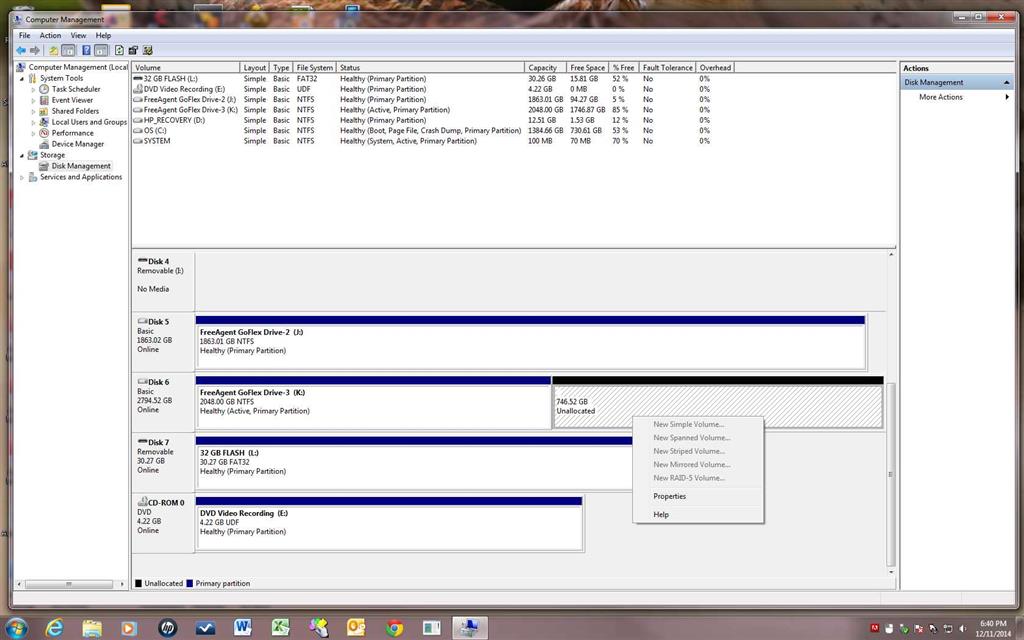Collapse the Storage tree node

[x=22, y=155]
